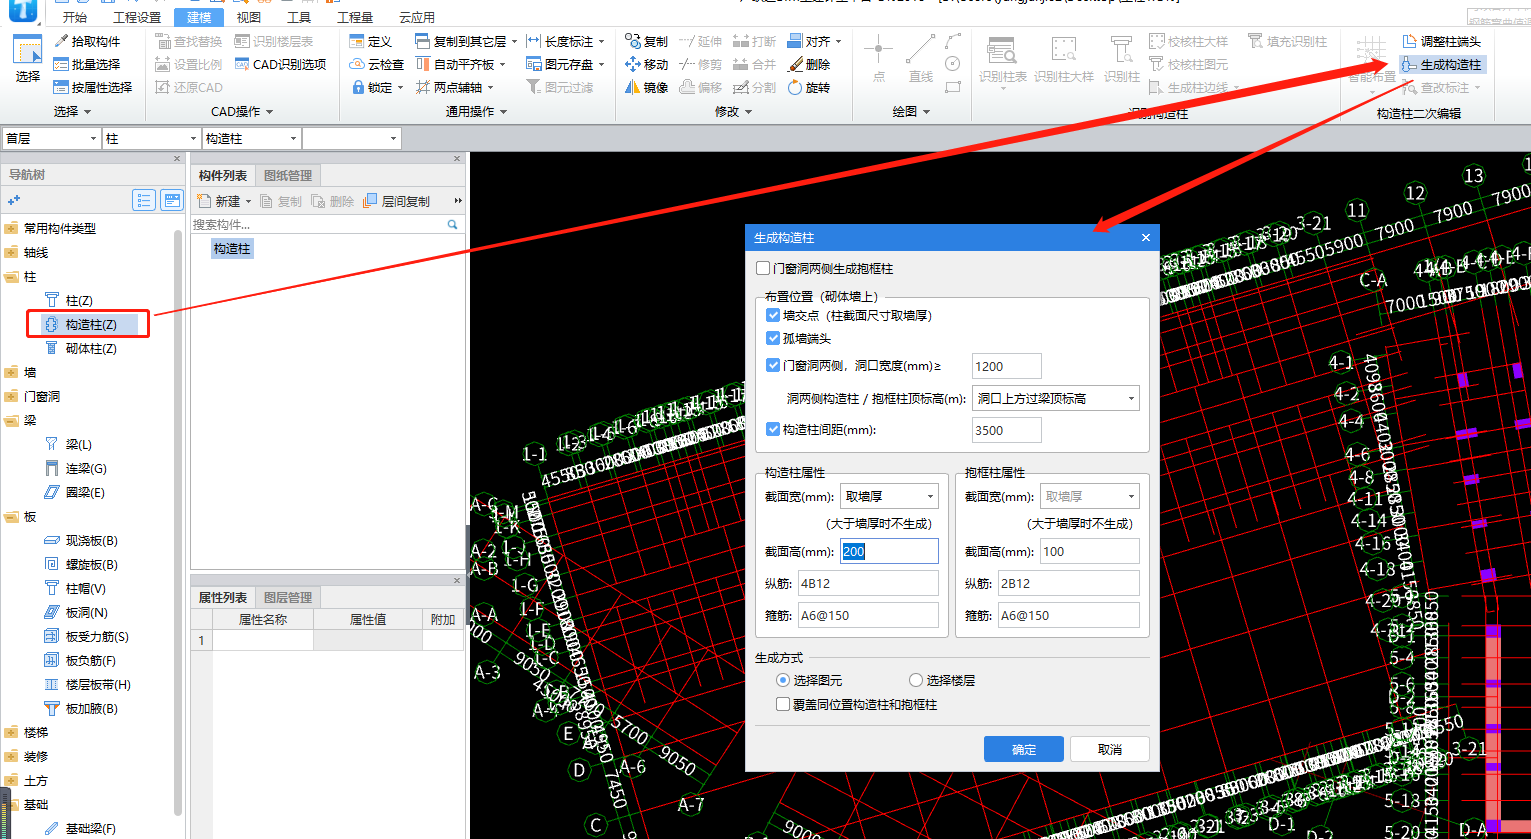Select the 两点辅轴 tool
This screenshot has height=839, width=1531.
pyautogui.click(x=449, y=87)
